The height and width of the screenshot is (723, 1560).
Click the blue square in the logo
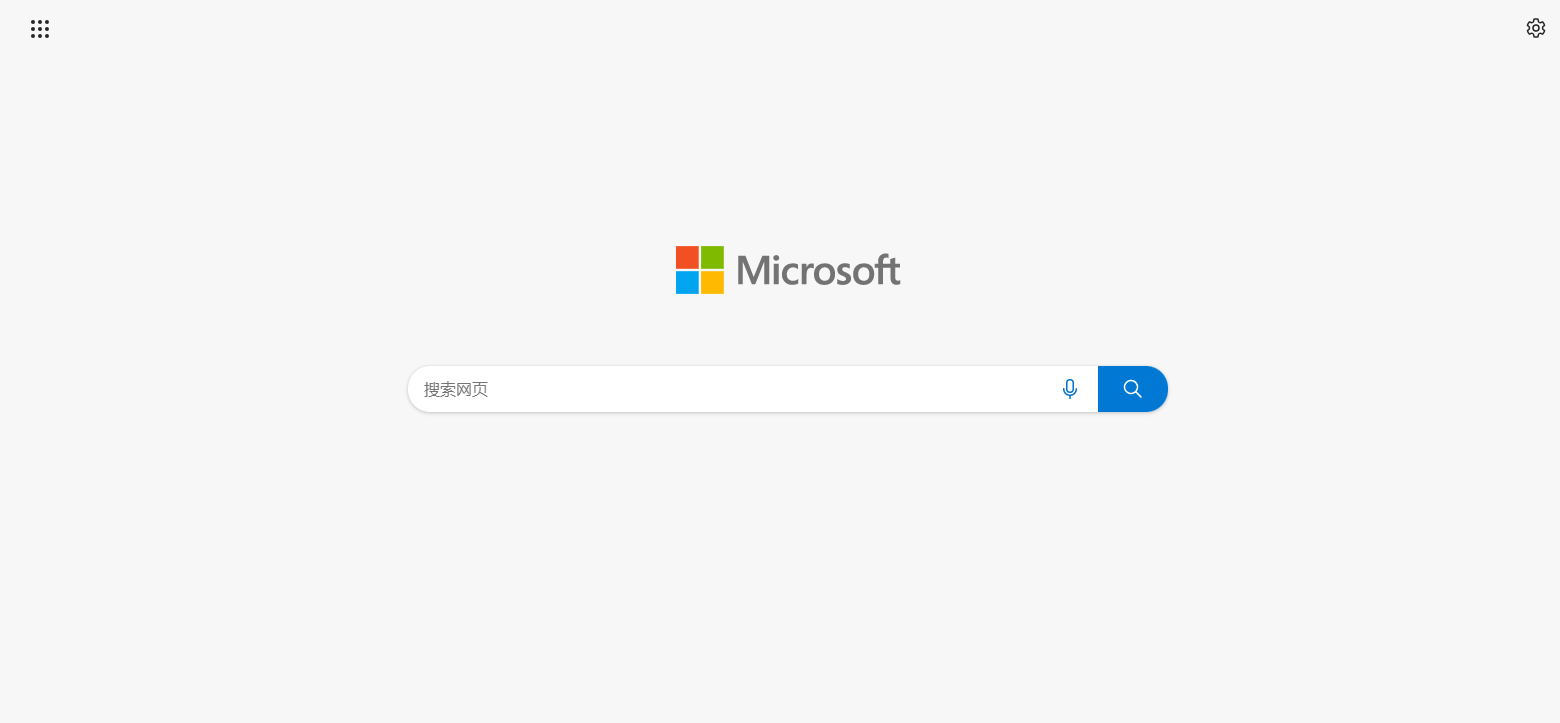click(687, 282)
